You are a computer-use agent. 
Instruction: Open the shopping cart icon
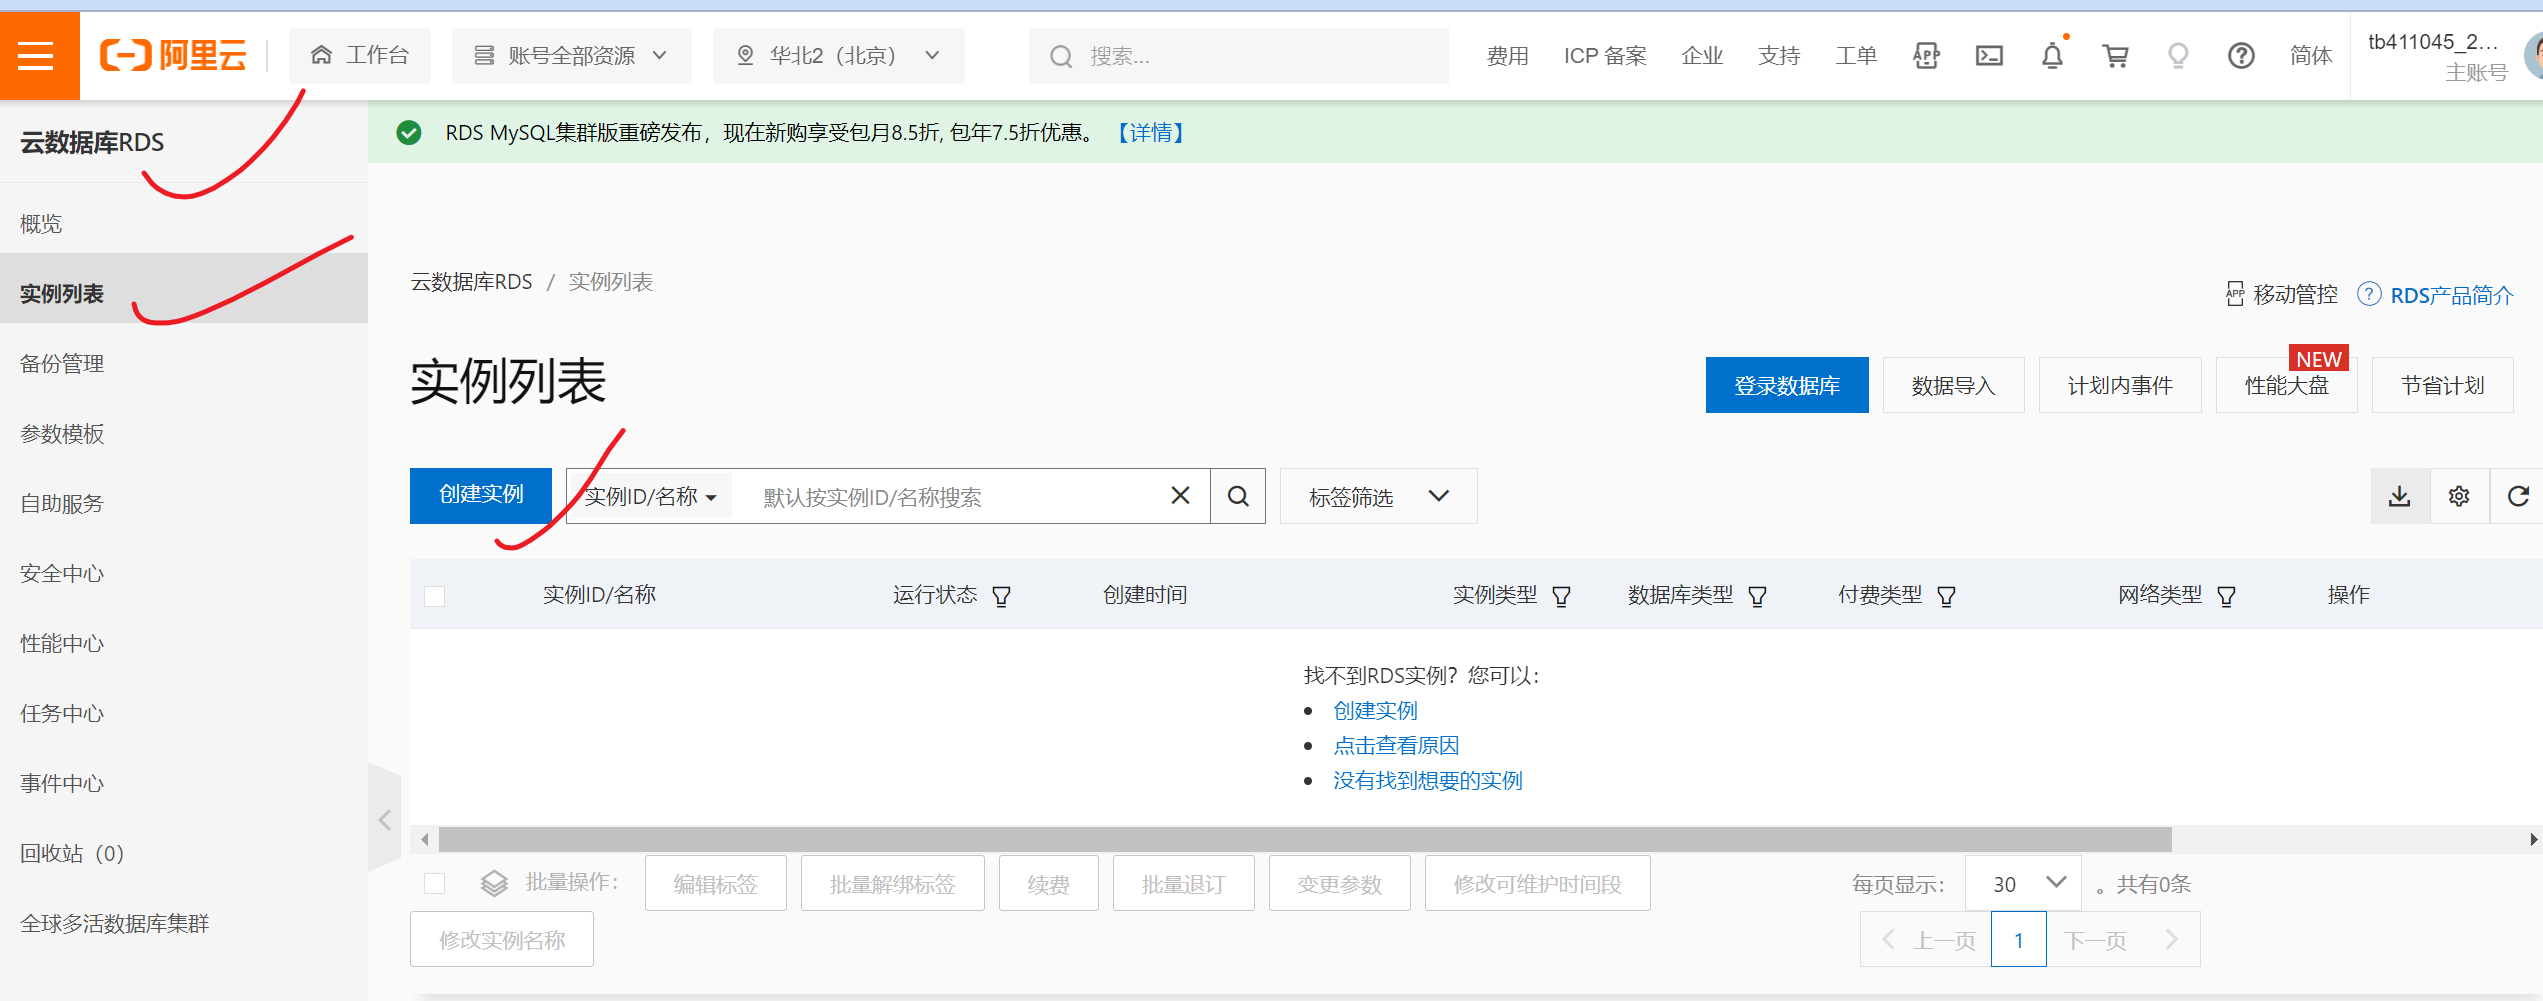pos(2115,56)
